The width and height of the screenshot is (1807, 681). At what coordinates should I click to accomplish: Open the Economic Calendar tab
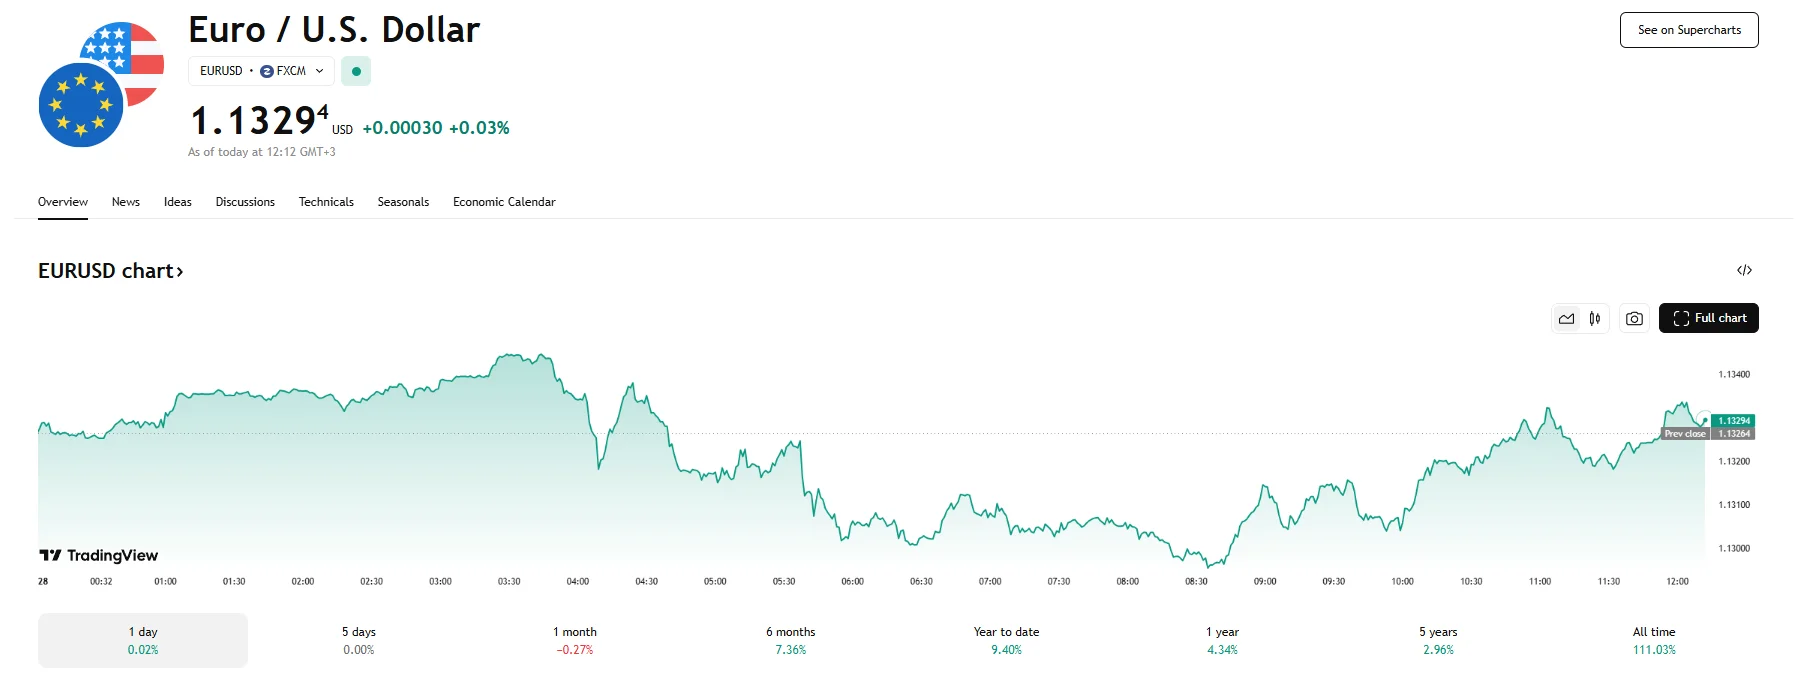(x=504, y=202)
